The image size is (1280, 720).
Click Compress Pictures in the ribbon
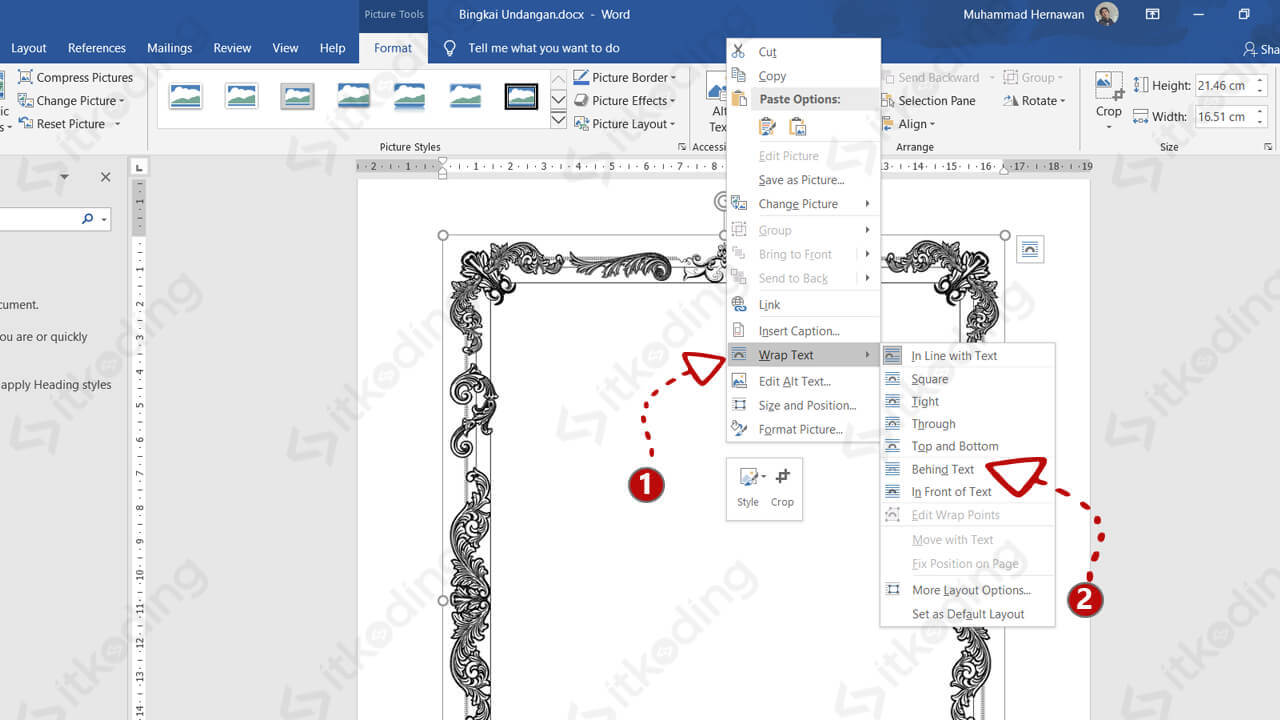pos(76,77)
